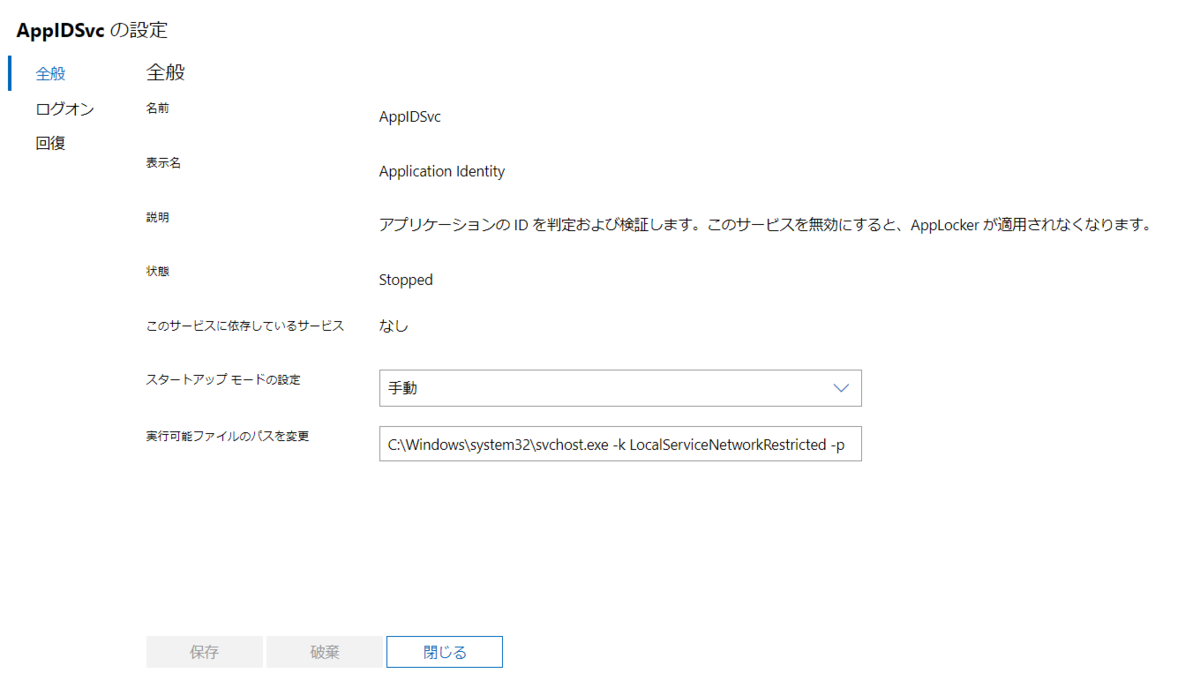Click the Application Identity display name
Screen dimensions: 1200x681
(441, 171)
